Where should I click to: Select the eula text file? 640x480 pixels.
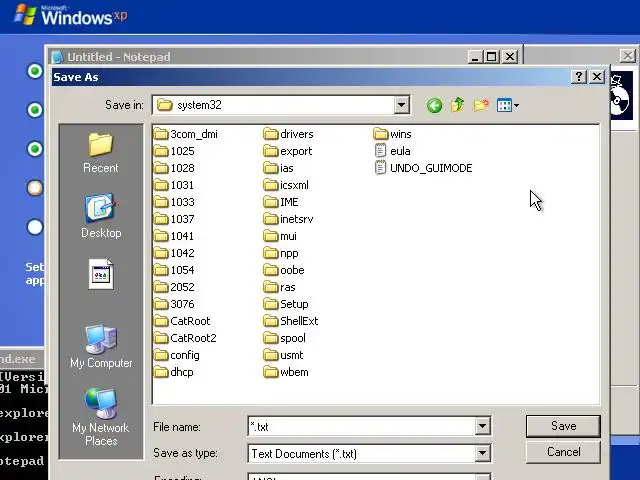pos(392,151)
